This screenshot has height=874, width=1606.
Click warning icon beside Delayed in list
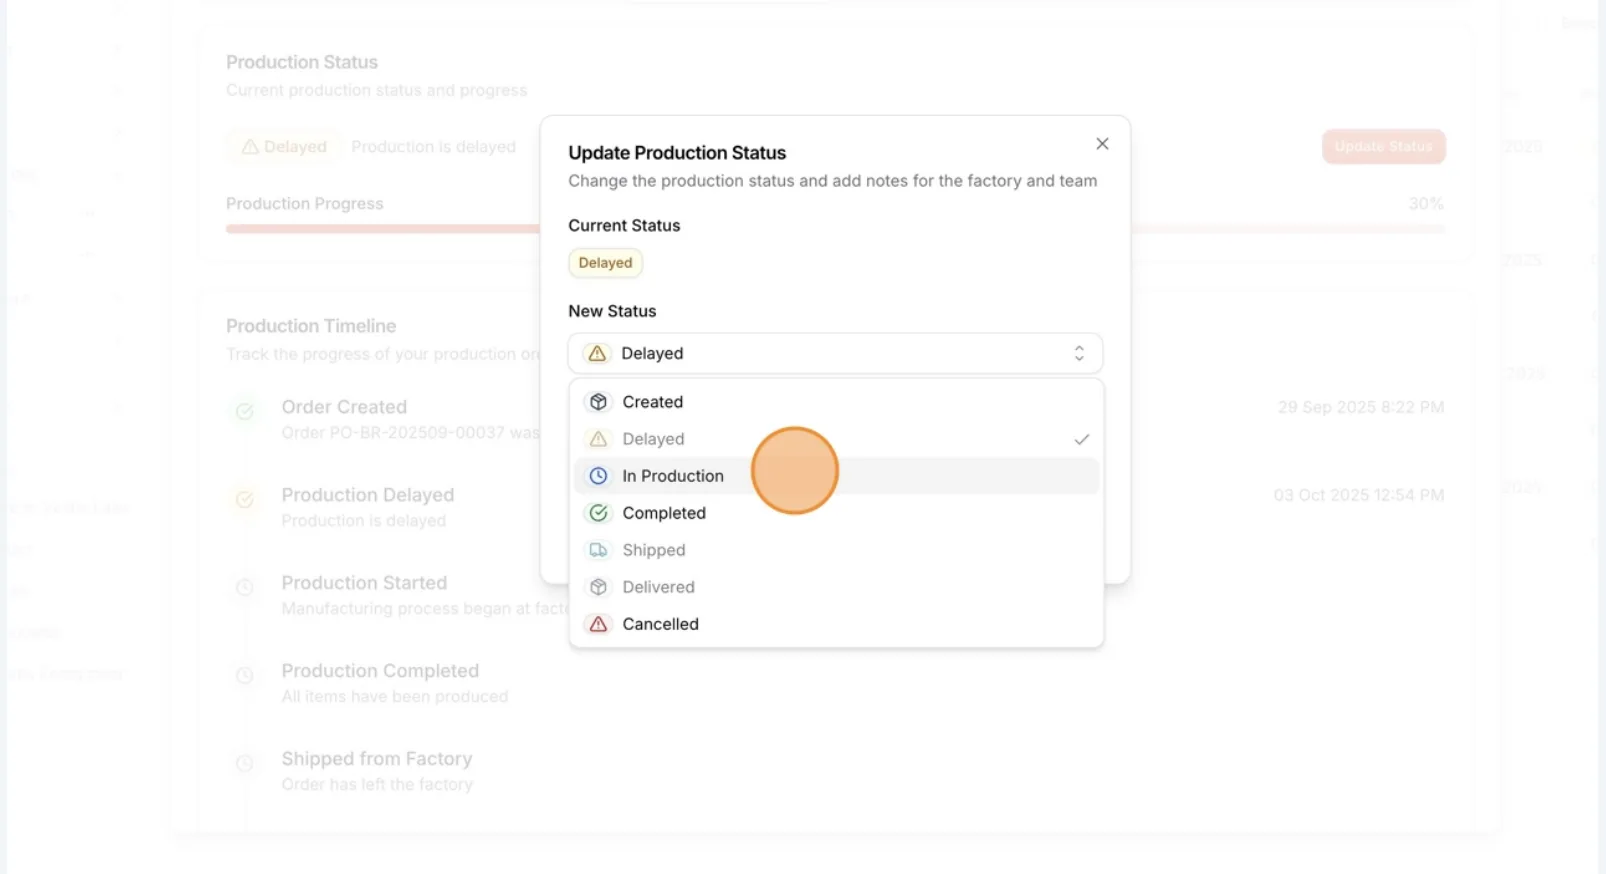click(598, 439)
